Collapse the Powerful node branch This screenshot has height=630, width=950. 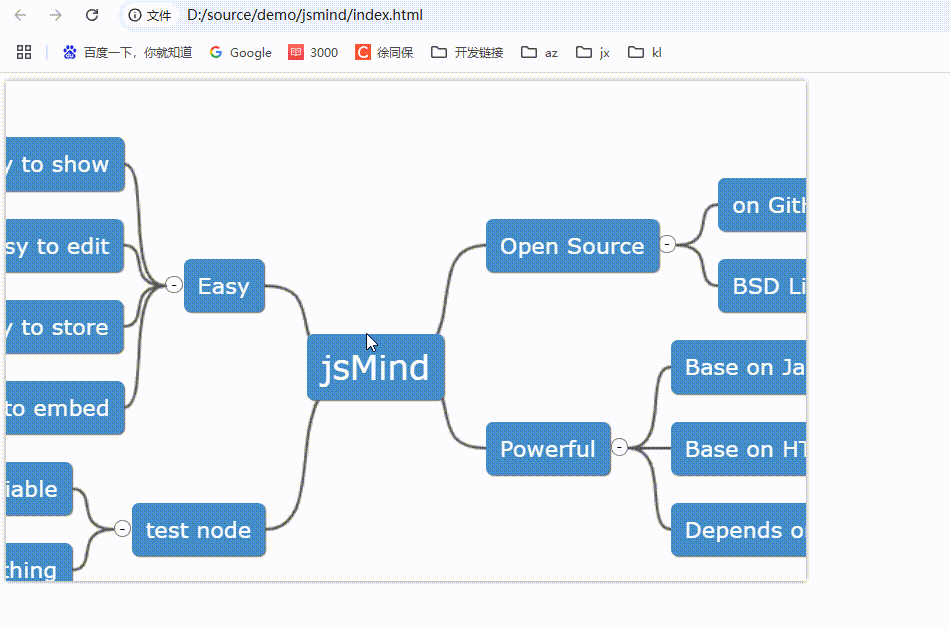[x=619, y=447]
